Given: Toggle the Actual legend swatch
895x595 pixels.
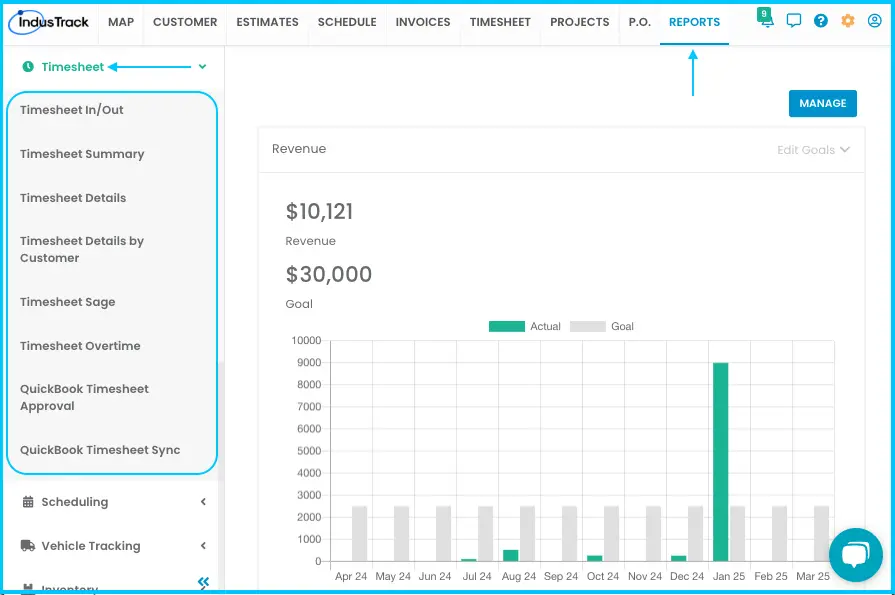Looking at the screenshot, I should click(x=507, y=326).
